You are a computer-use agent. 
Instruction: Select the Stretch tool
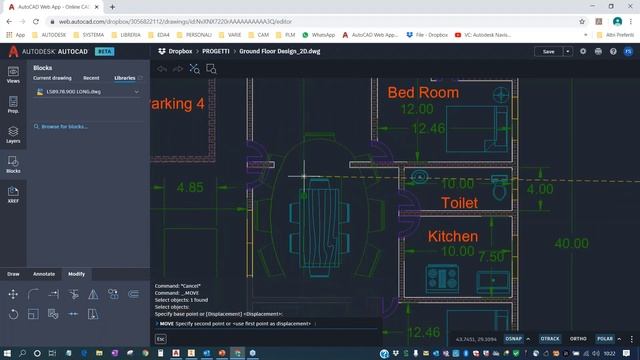click(93, 314)
